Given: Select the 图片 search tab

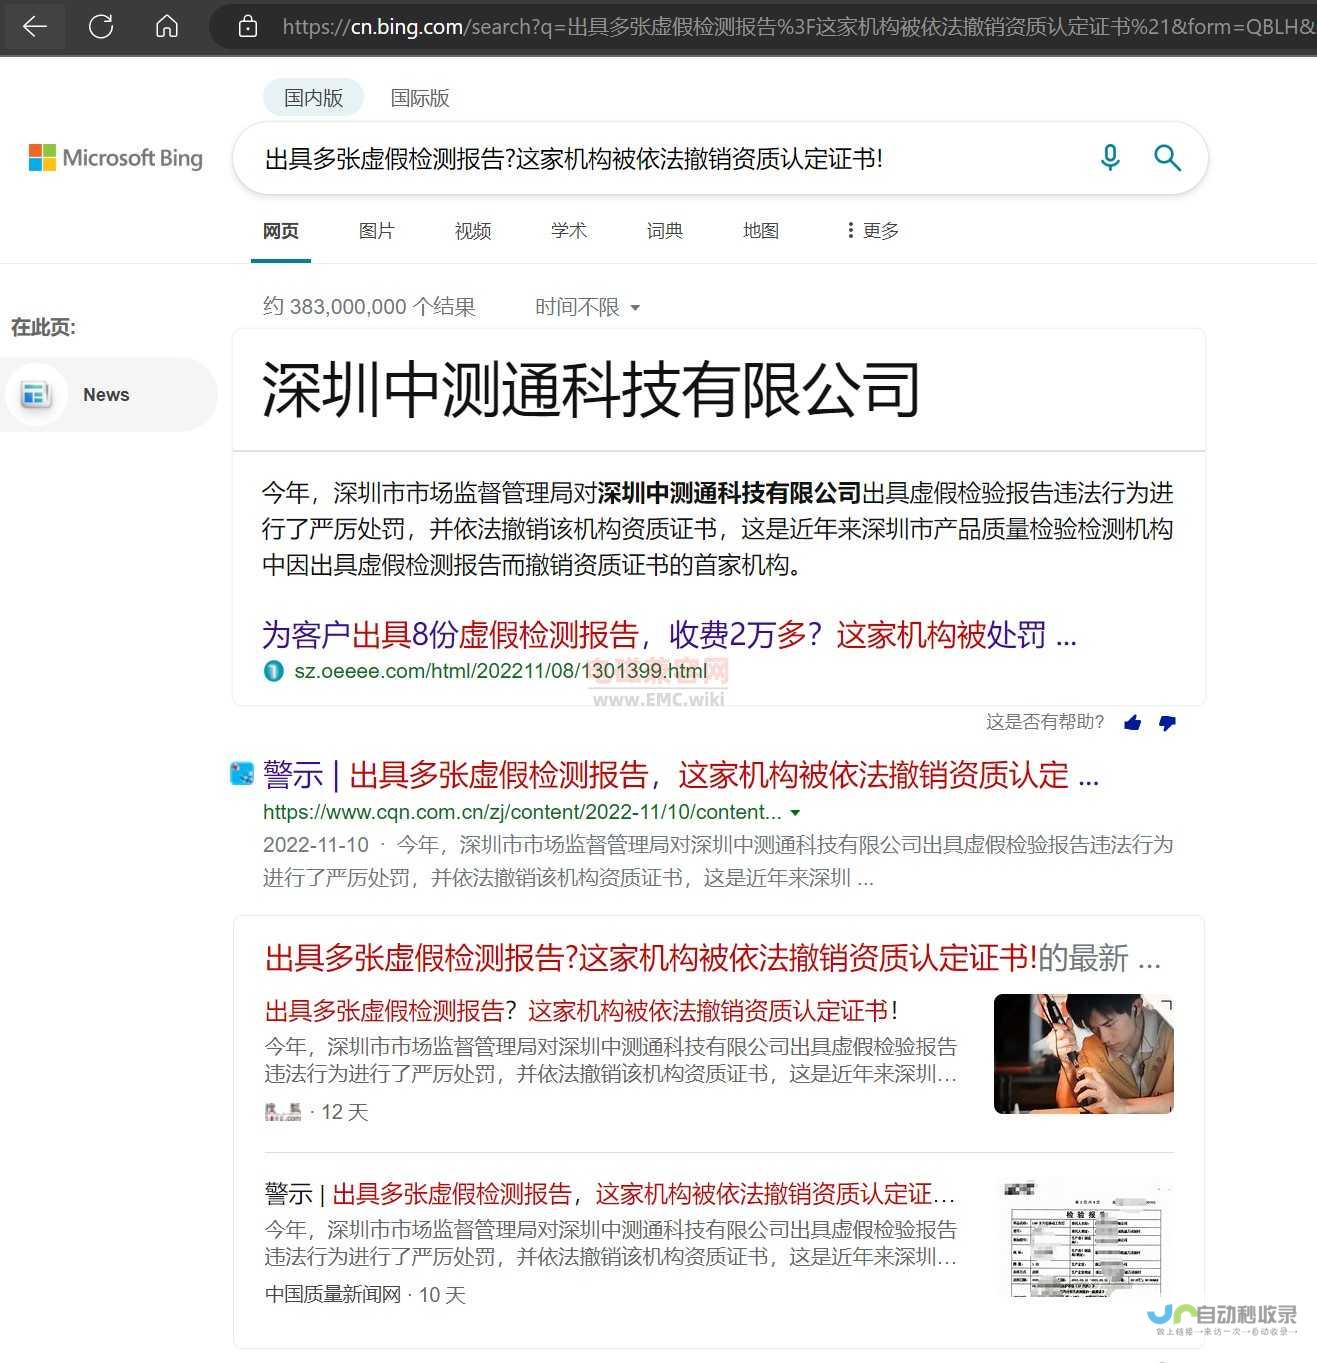Looking at the screenshot, I should click(x=377, y=231).
